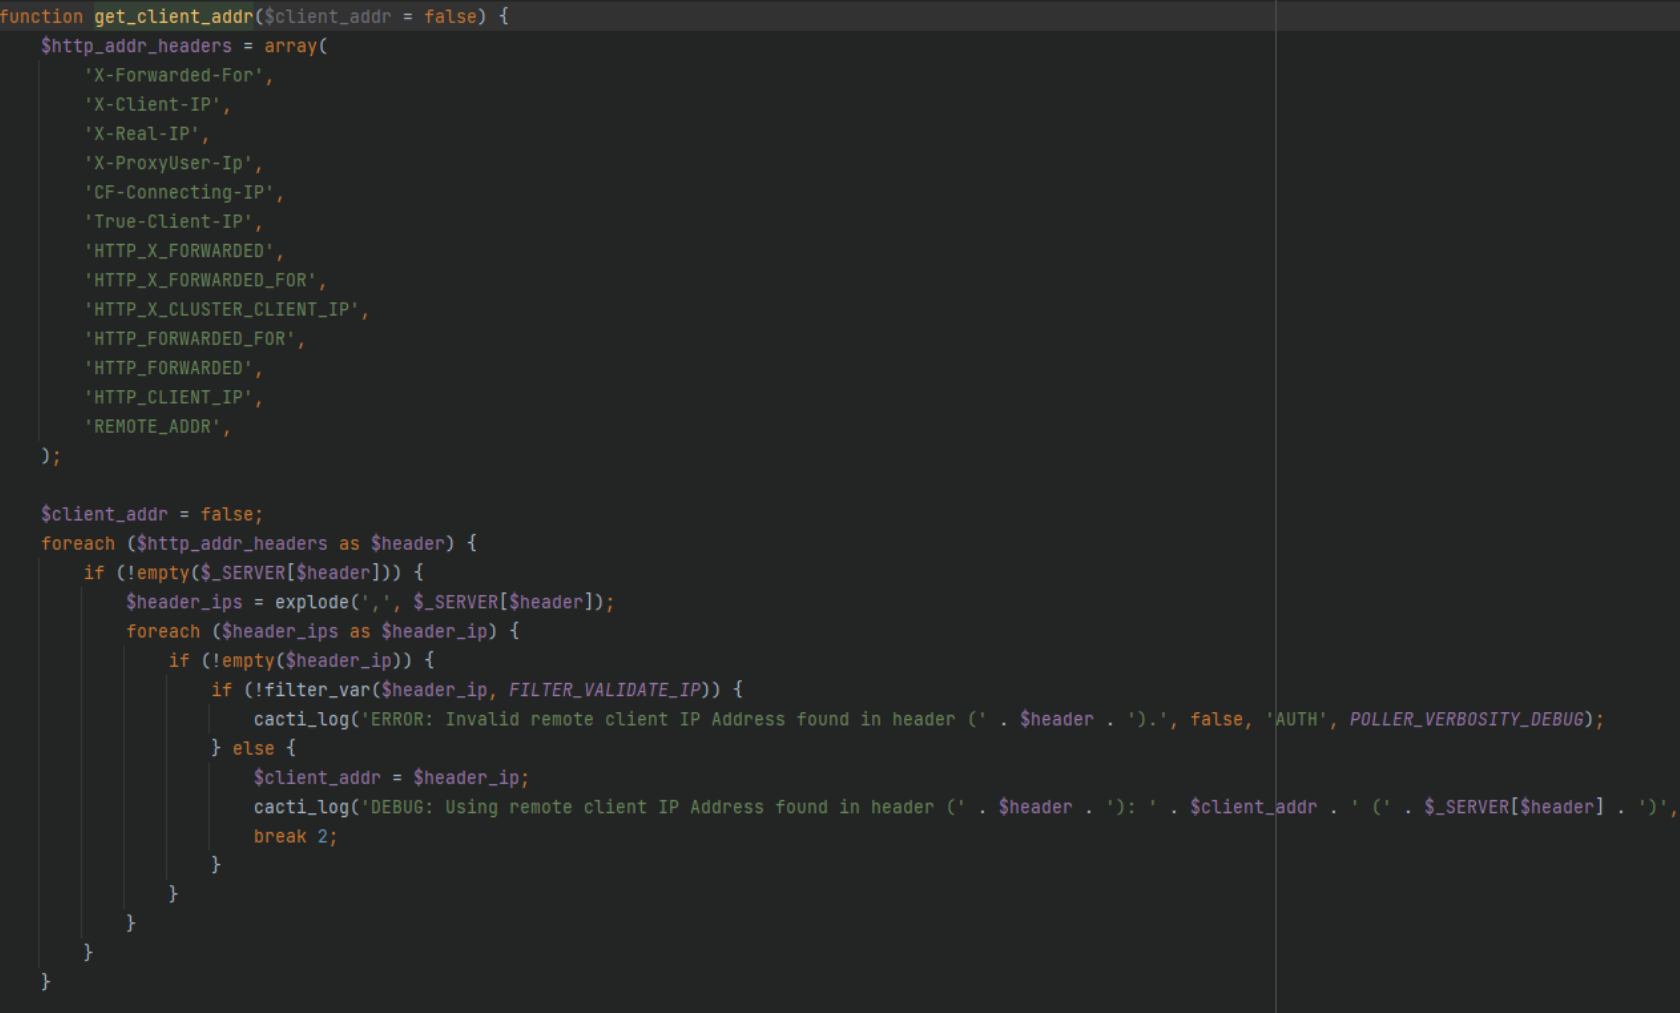Click the 'CF-Connecting-IP' string

[179, 192]
